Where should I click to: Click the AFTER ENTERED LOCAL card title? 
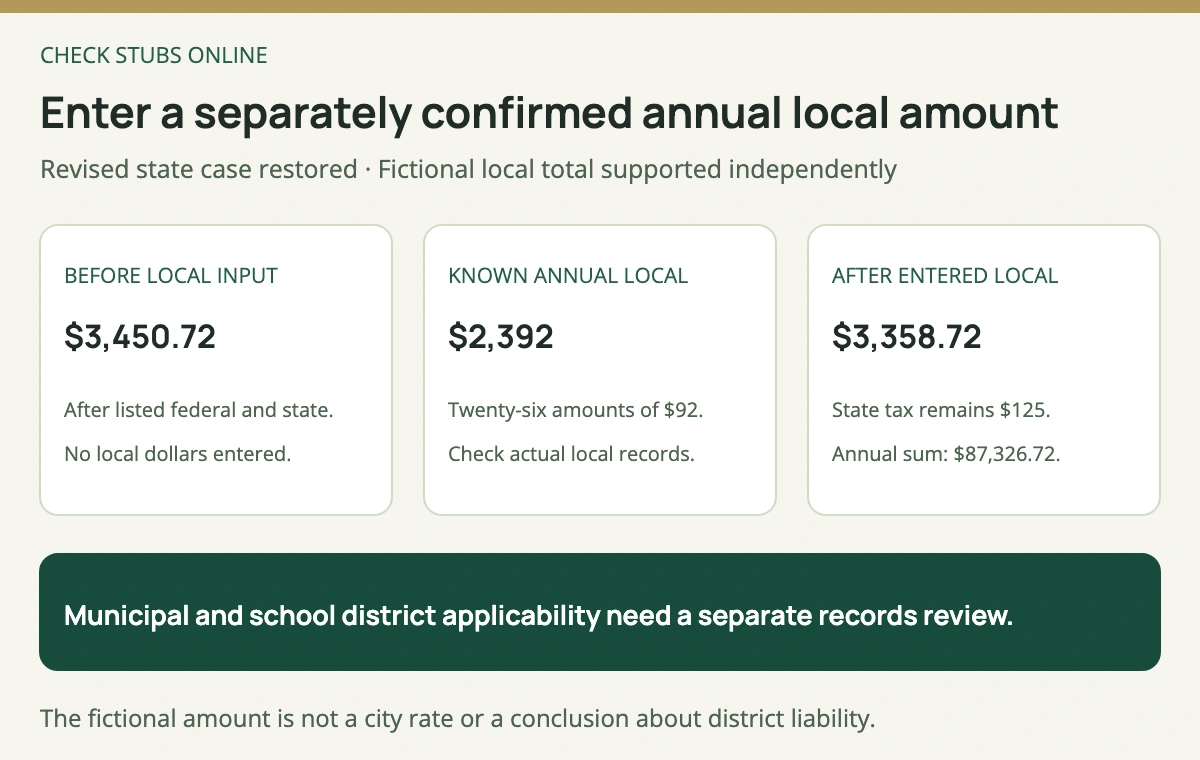tap(945, 276)
